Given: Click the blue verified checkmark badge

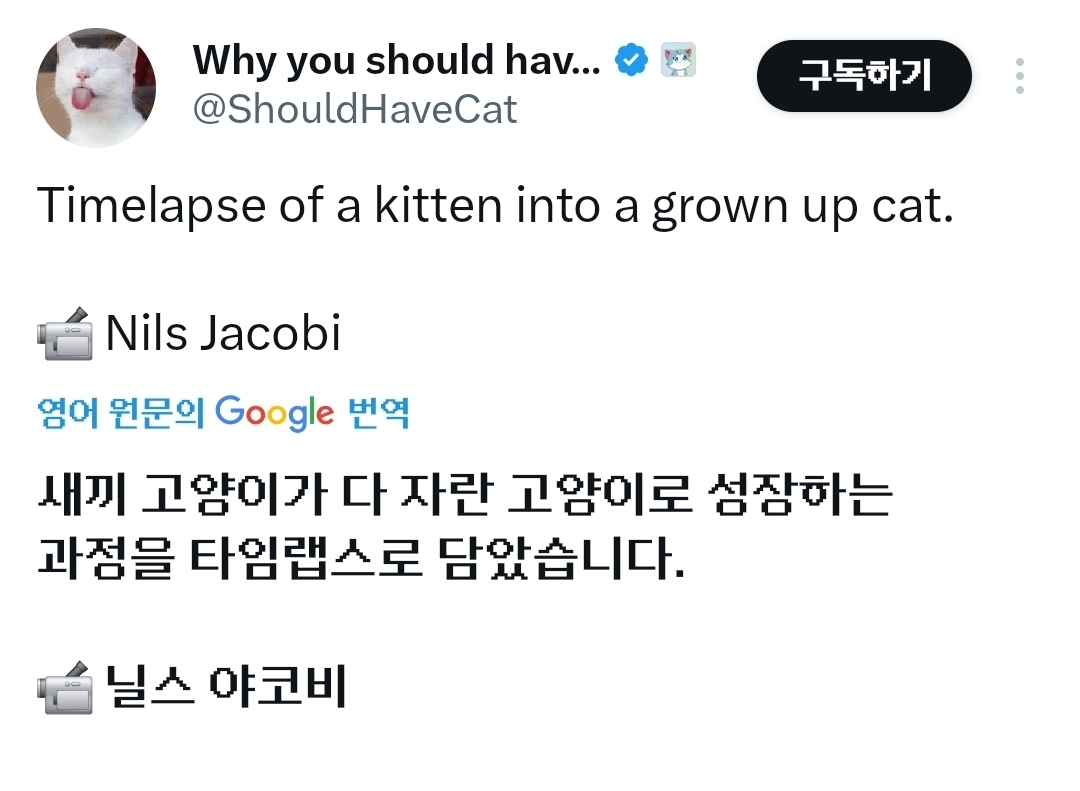Looking at the screenshot, I should point(630,62).
